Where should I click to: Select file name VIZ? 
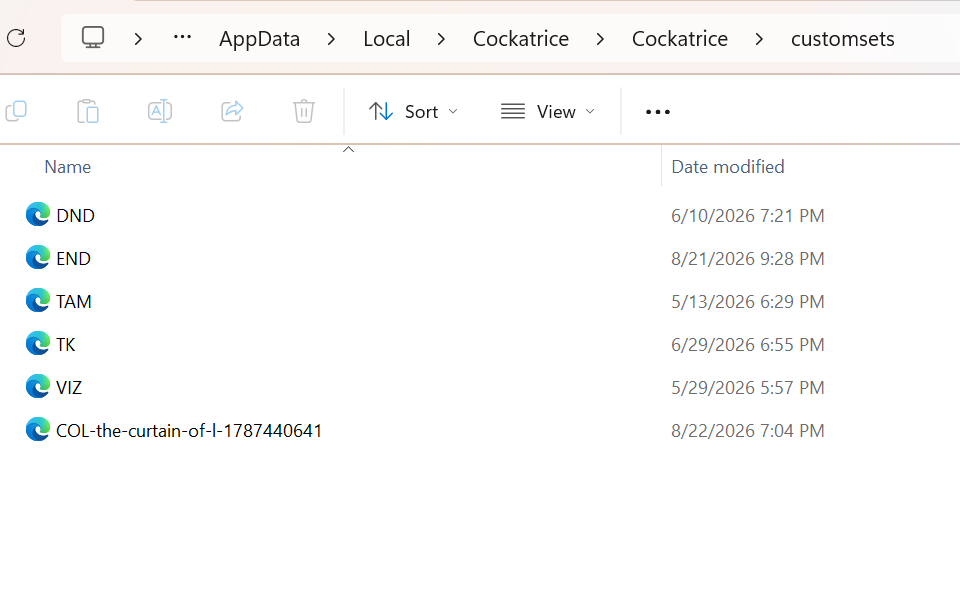click(x=69, y=387)
